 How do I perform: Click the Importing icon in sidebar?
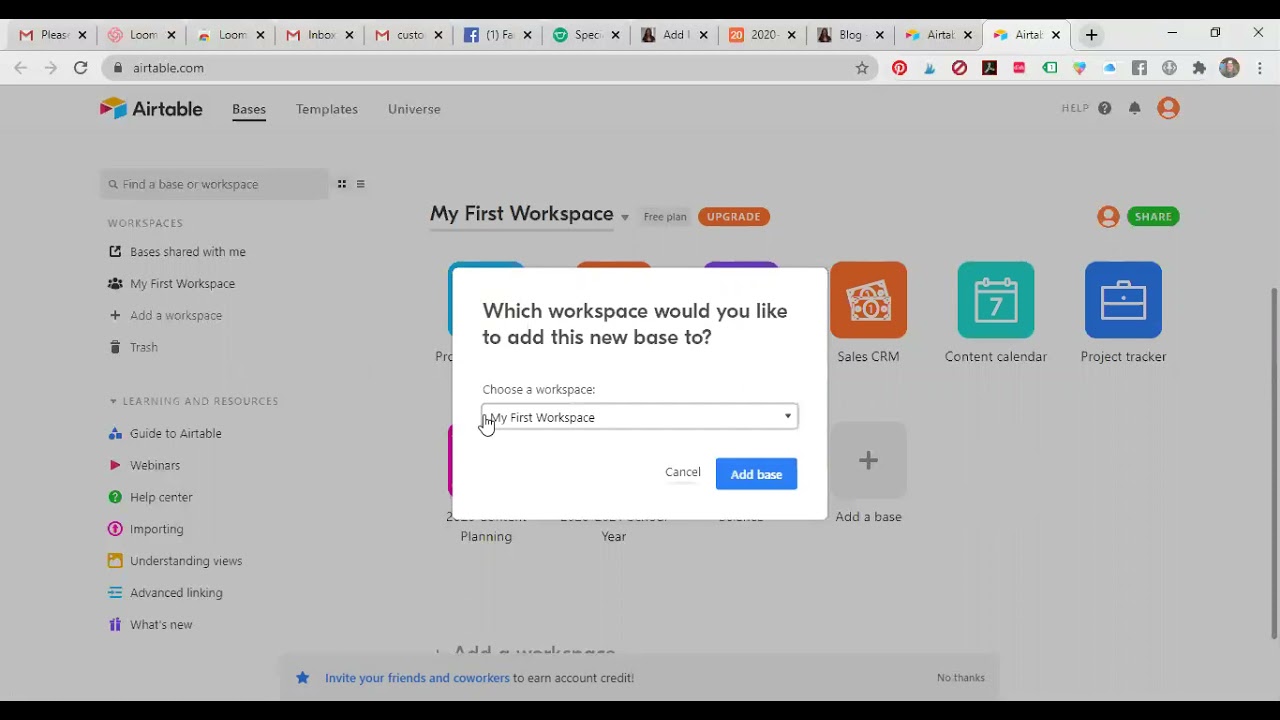click(115, 529)
